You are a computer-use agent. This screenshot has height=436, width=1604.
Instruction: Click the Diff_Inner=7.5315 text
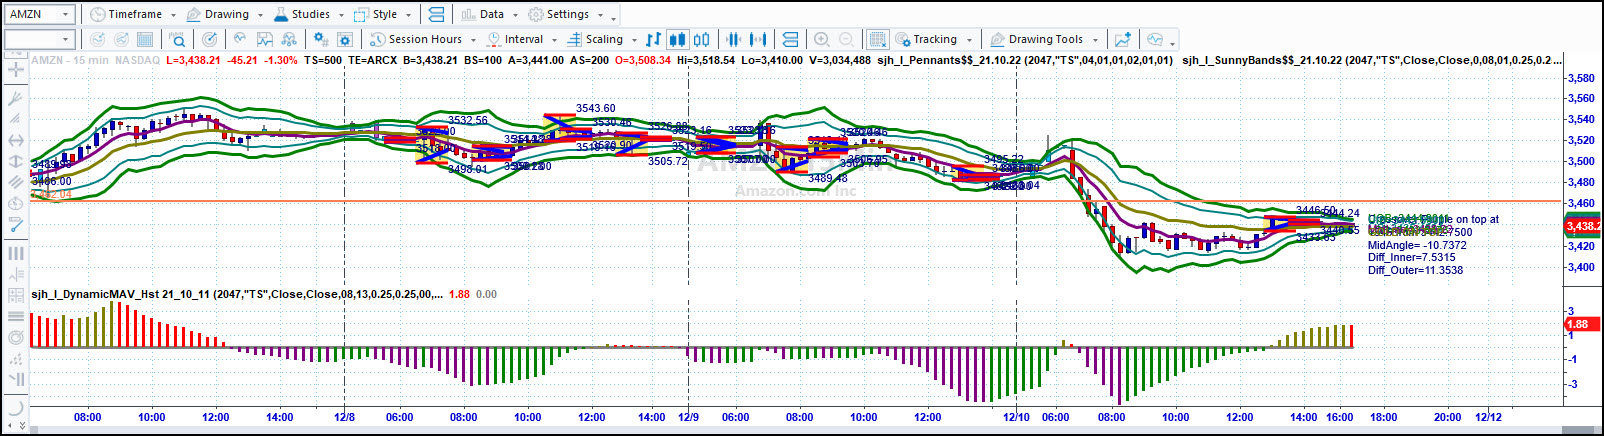coord(1412,257)
